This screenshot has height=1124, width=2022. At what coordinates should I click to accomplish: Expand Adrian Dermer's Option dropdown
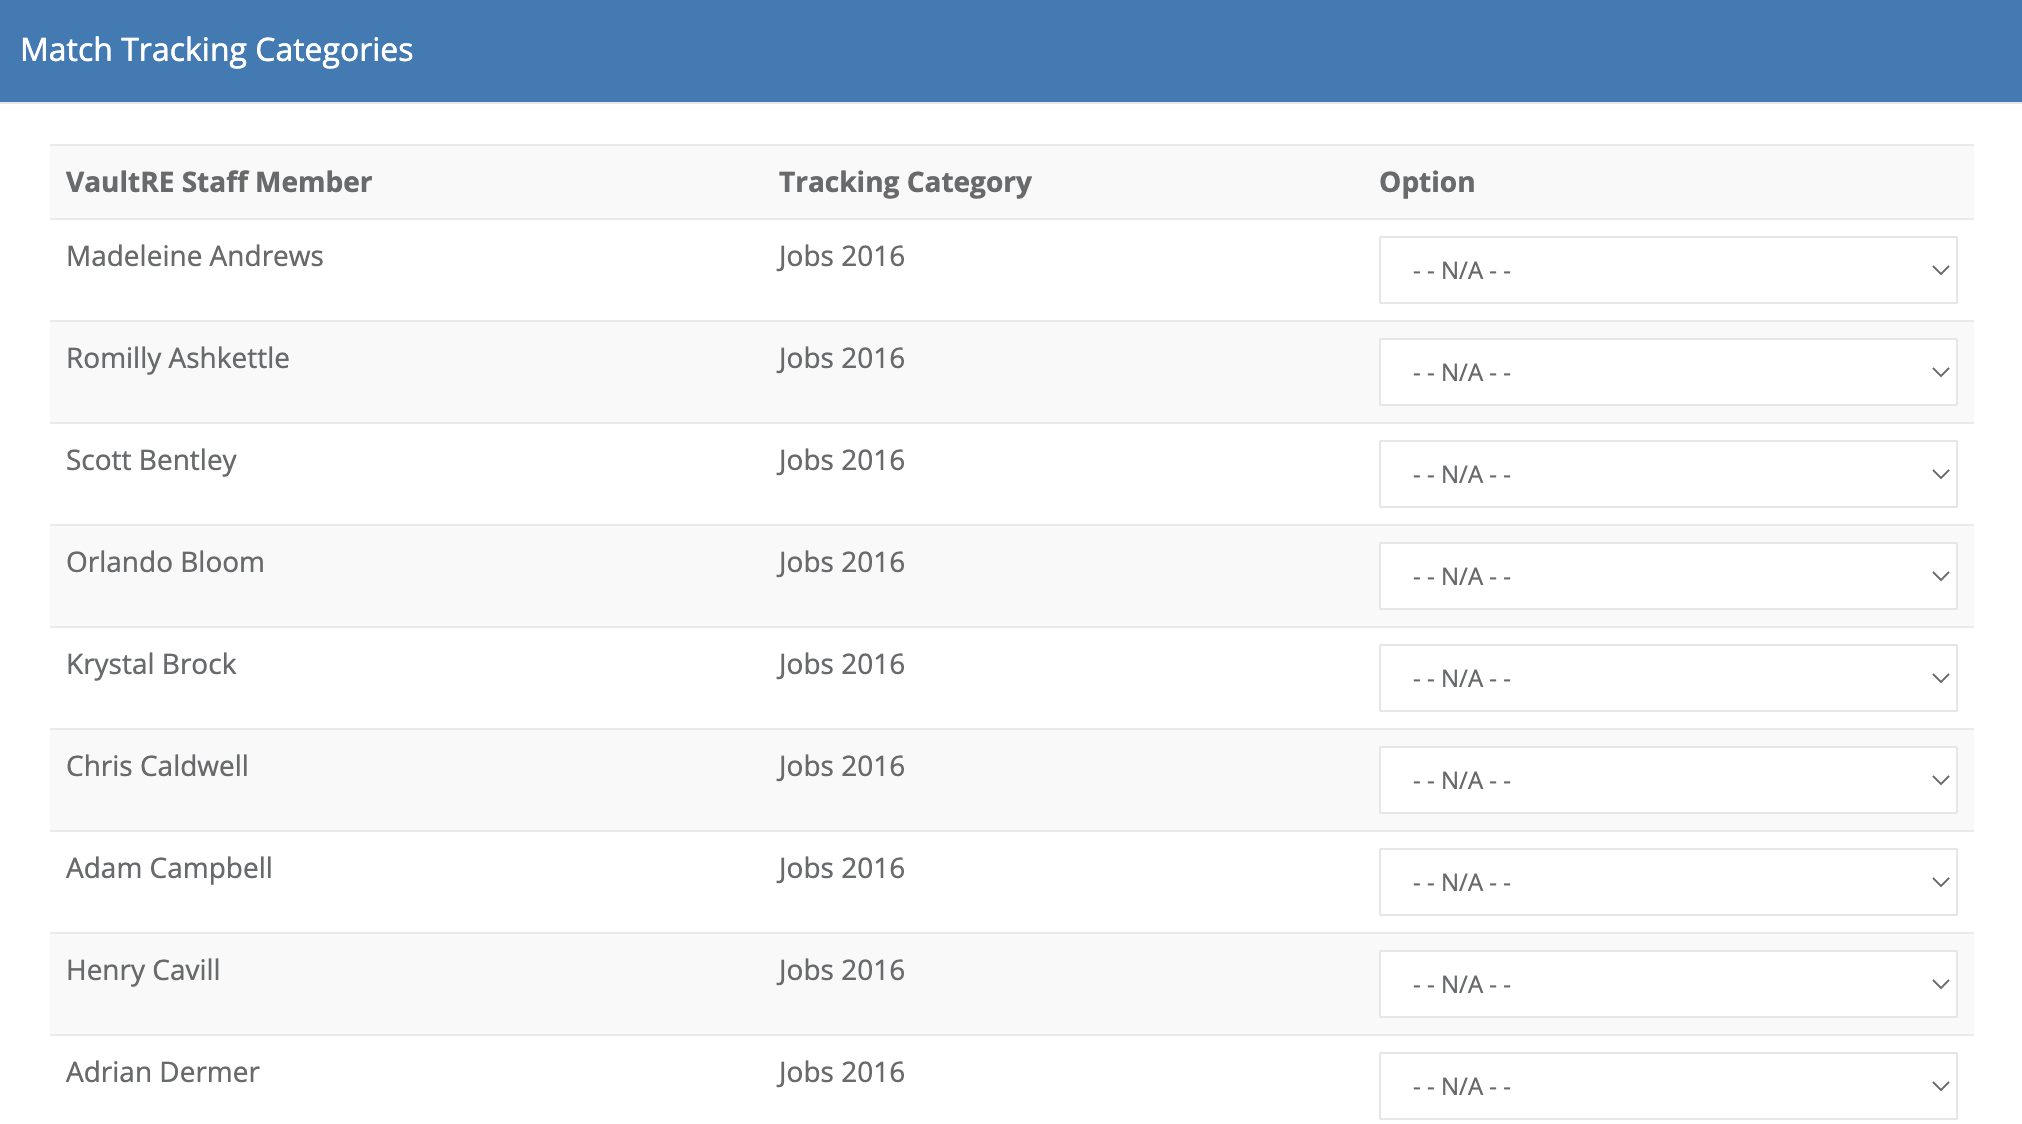[x=1667, y=1086]
